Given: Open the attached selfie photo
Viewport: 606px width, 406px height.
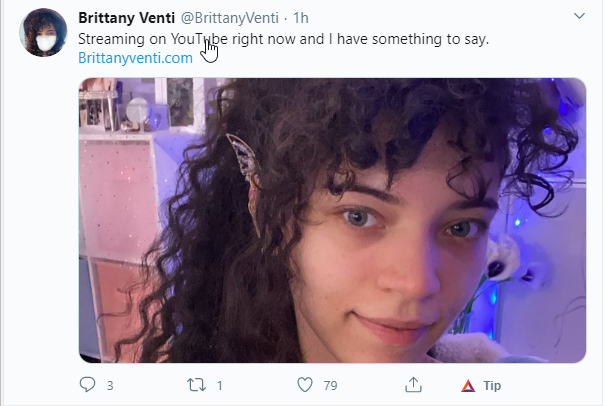Looking at the screenshot, I should coord(332,220).
